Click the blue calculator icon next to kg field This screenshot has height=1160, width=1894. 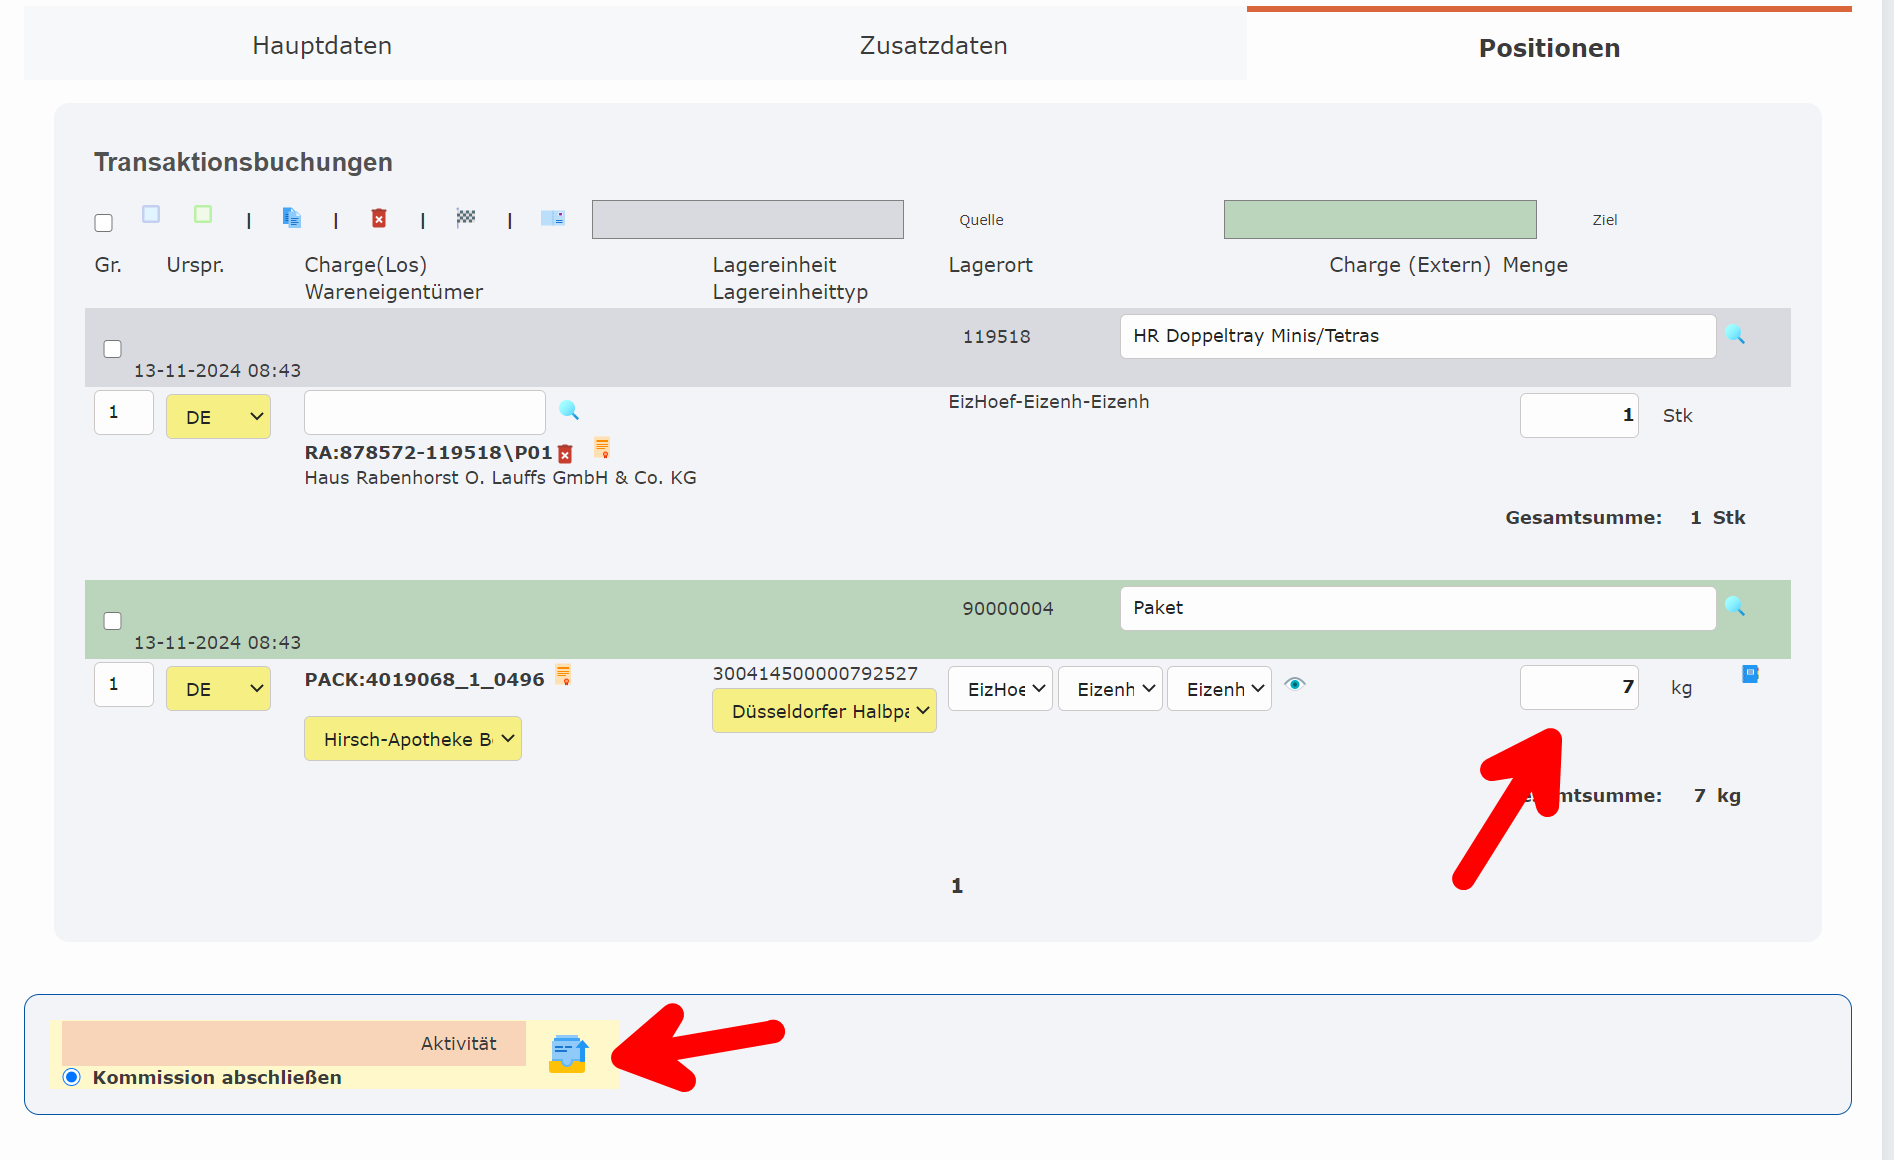pos(1750,674)
